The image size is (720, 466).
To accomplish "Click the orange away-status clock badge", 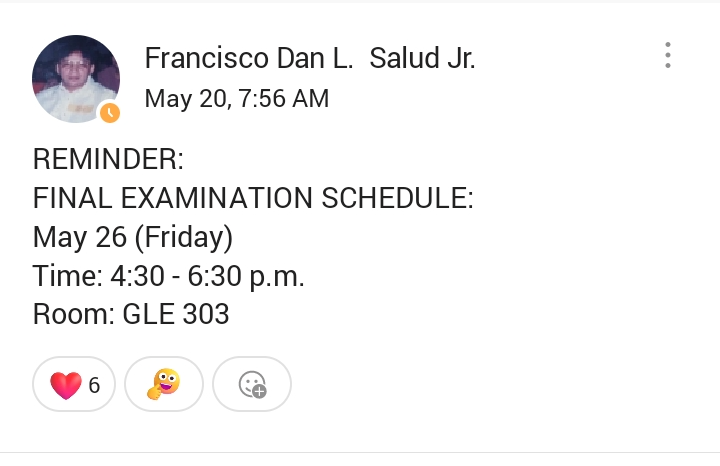I will coord(110,112).
